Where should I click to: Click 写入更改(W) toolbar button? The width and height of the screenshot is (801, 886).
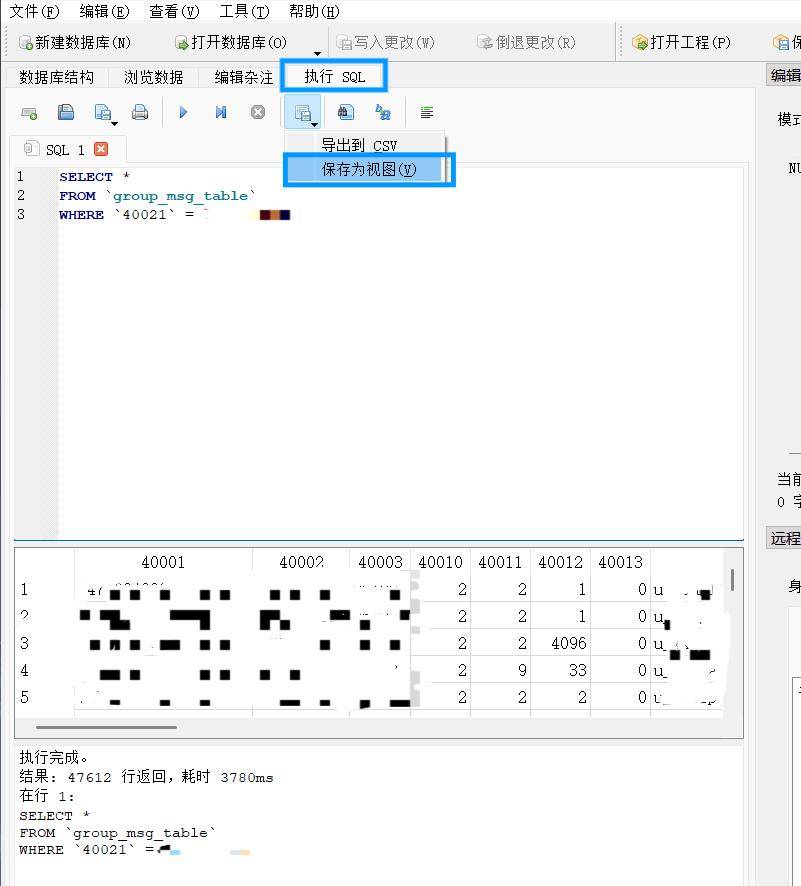[385, 42]
